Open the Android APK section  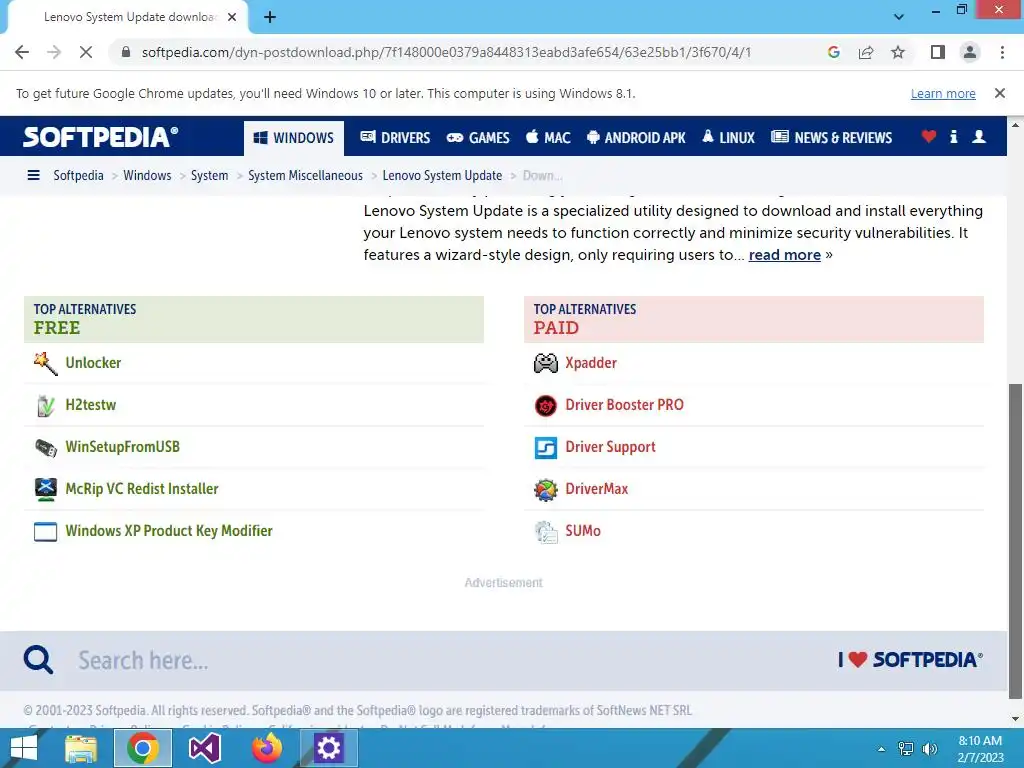(x=636, y=138)
